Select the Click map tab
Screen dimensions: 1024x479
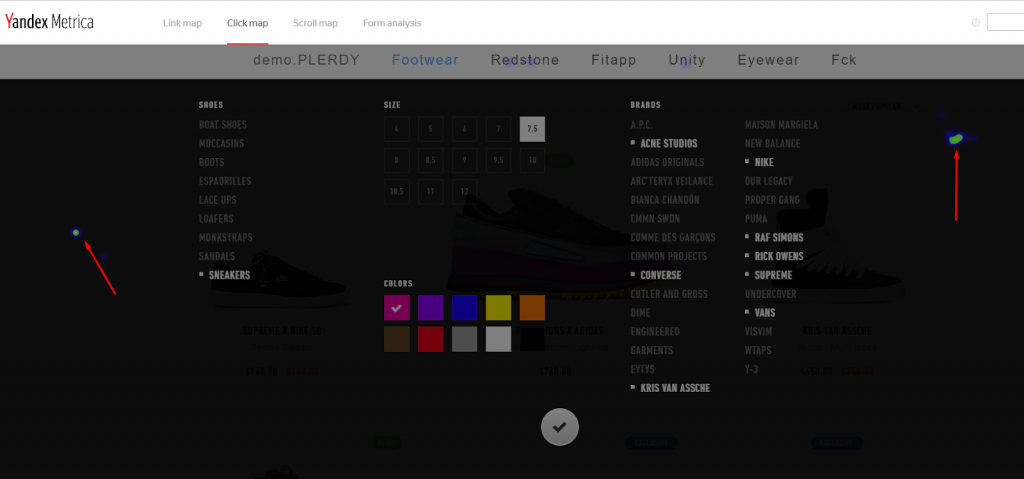(x=248, y=23)
